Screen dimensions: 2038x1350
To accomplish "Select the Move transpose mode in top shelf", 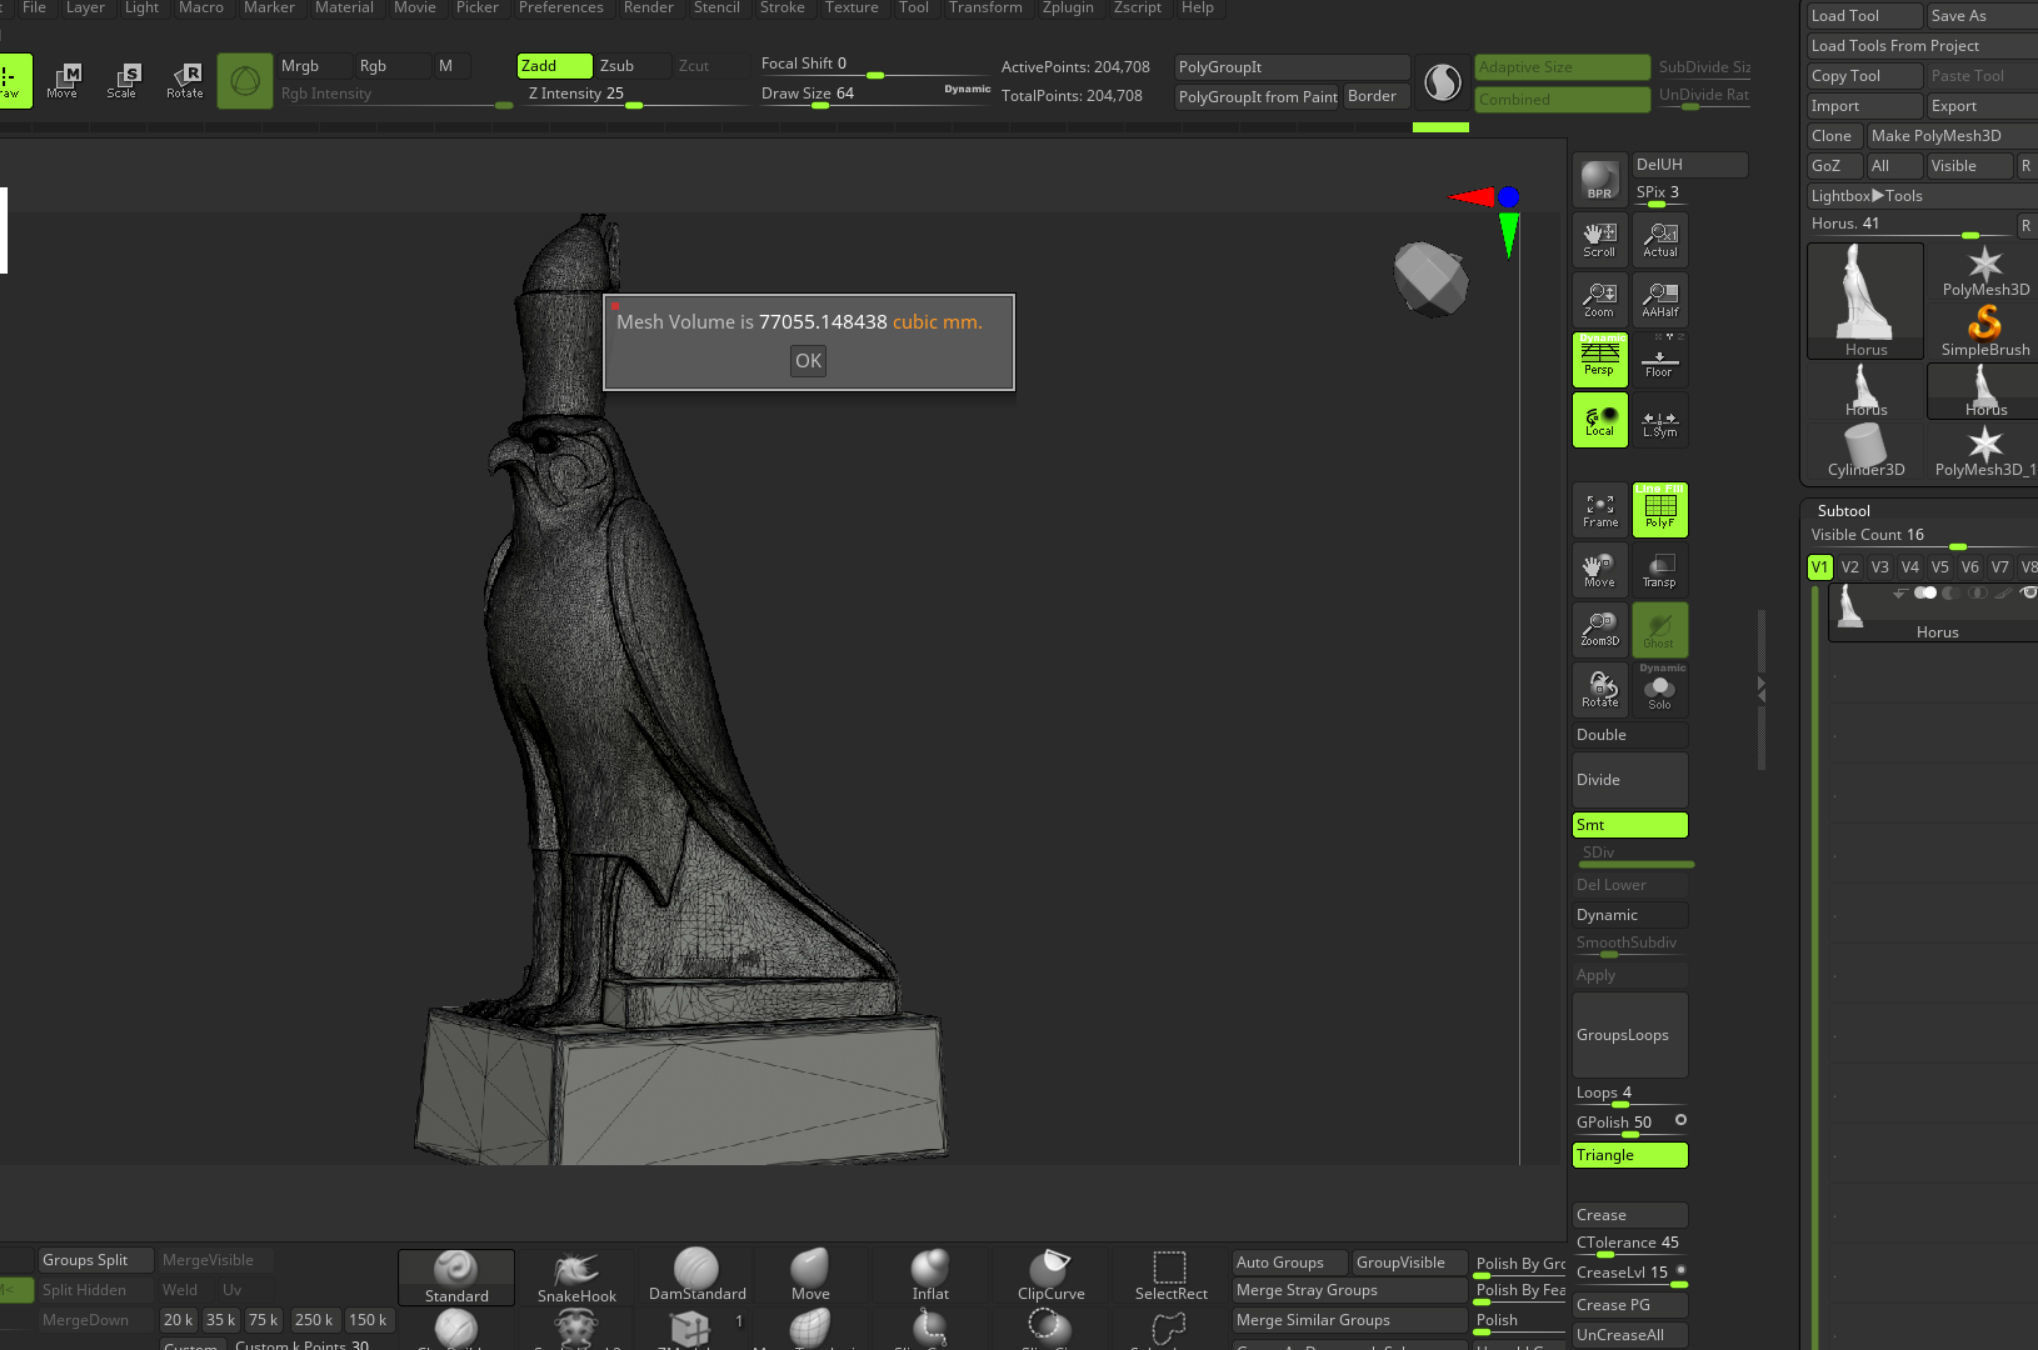I will 62,80.
